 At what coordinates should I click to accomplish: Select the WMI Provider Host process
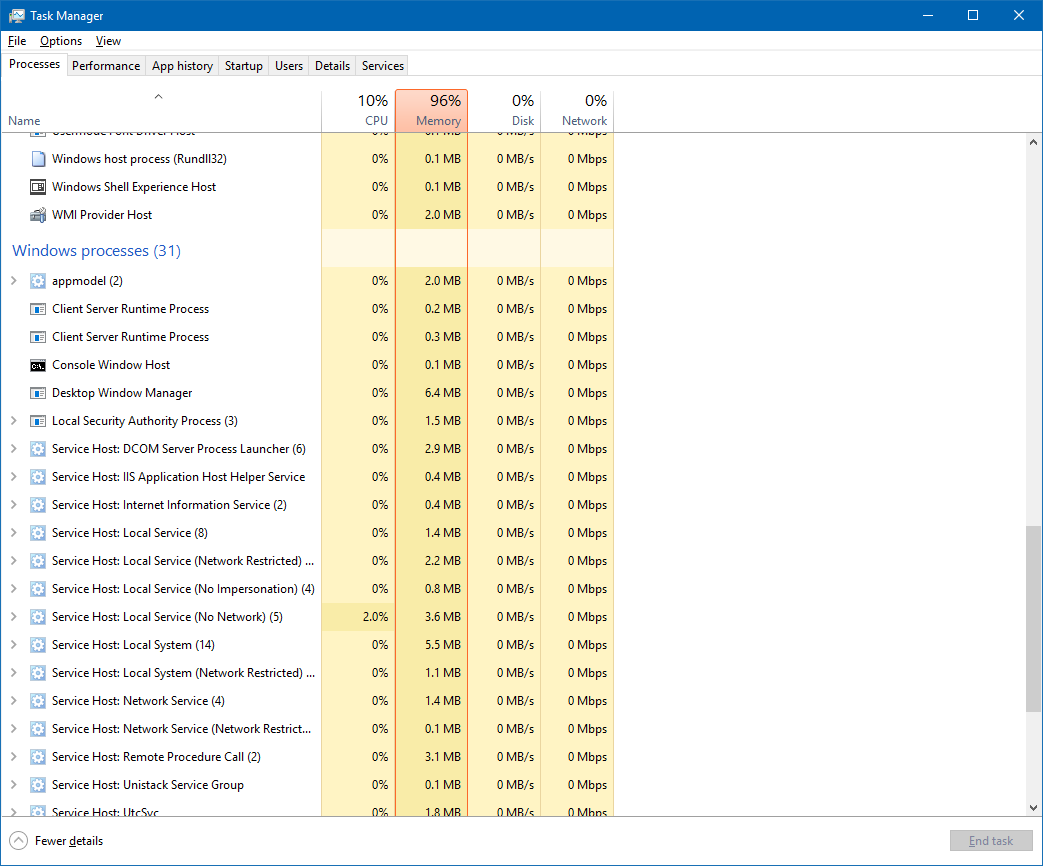pos(307,215)
